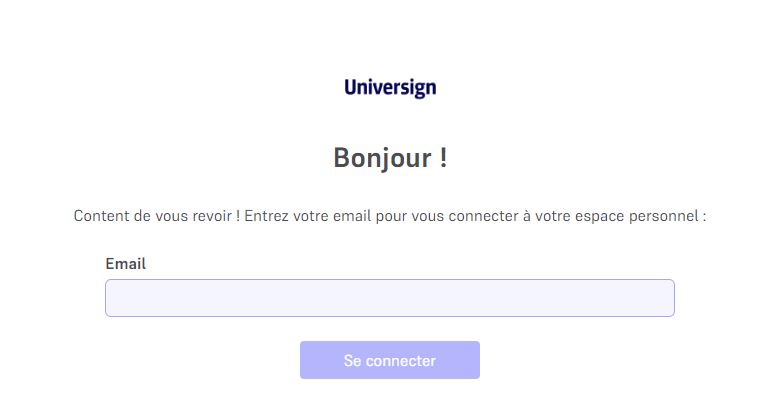Select the Email field label
The image size is (780, 420).
125,263
